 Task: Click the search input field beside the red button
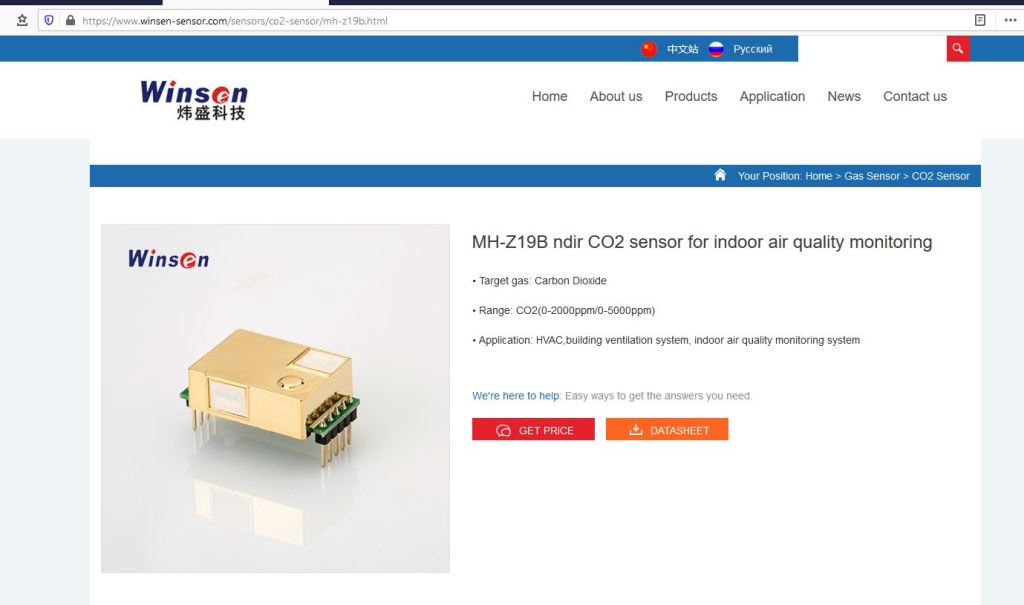point(872,48)
